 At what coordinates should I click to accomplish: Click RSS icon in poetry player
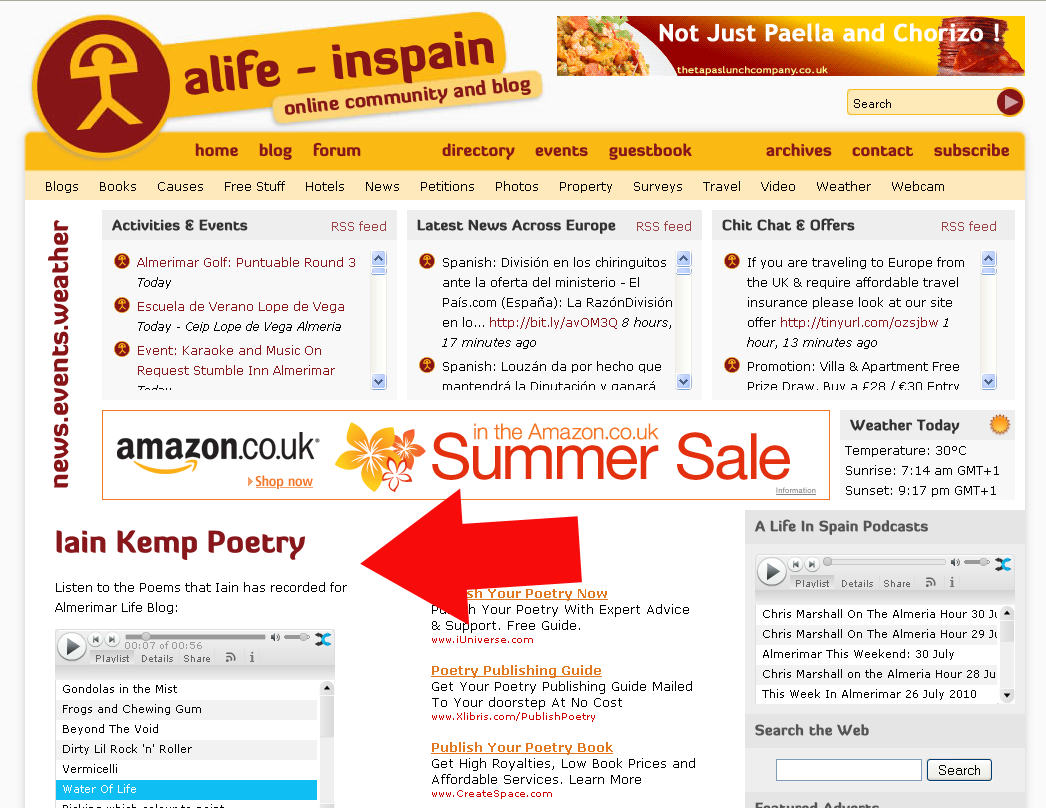(231, 658)
